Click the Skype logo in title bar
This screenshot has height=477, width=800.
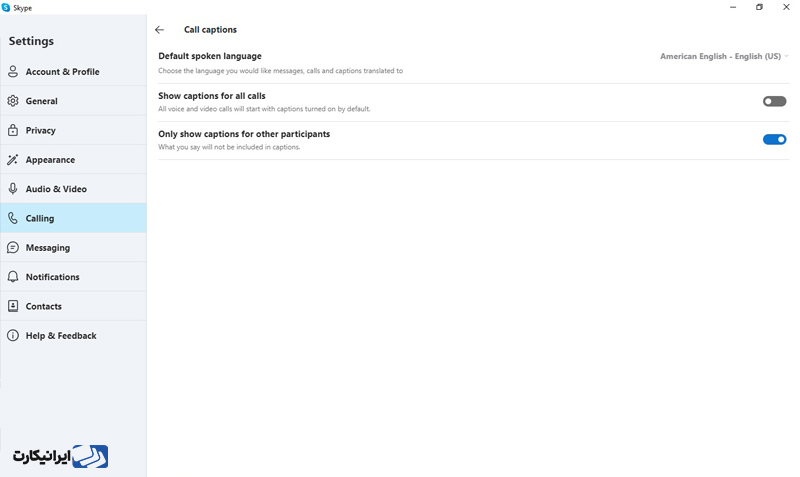pos(6,8)
